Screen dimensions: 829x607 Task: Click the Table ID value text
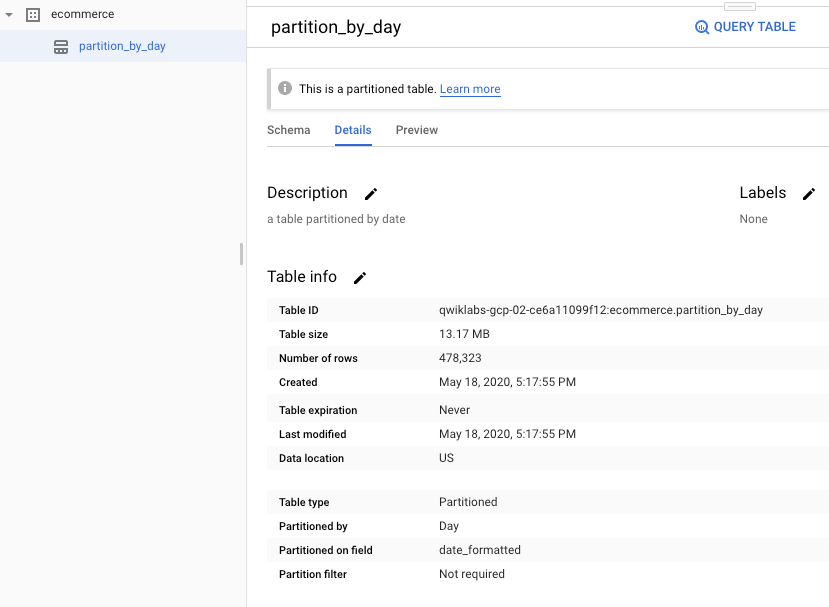click(x=600, y=310)
